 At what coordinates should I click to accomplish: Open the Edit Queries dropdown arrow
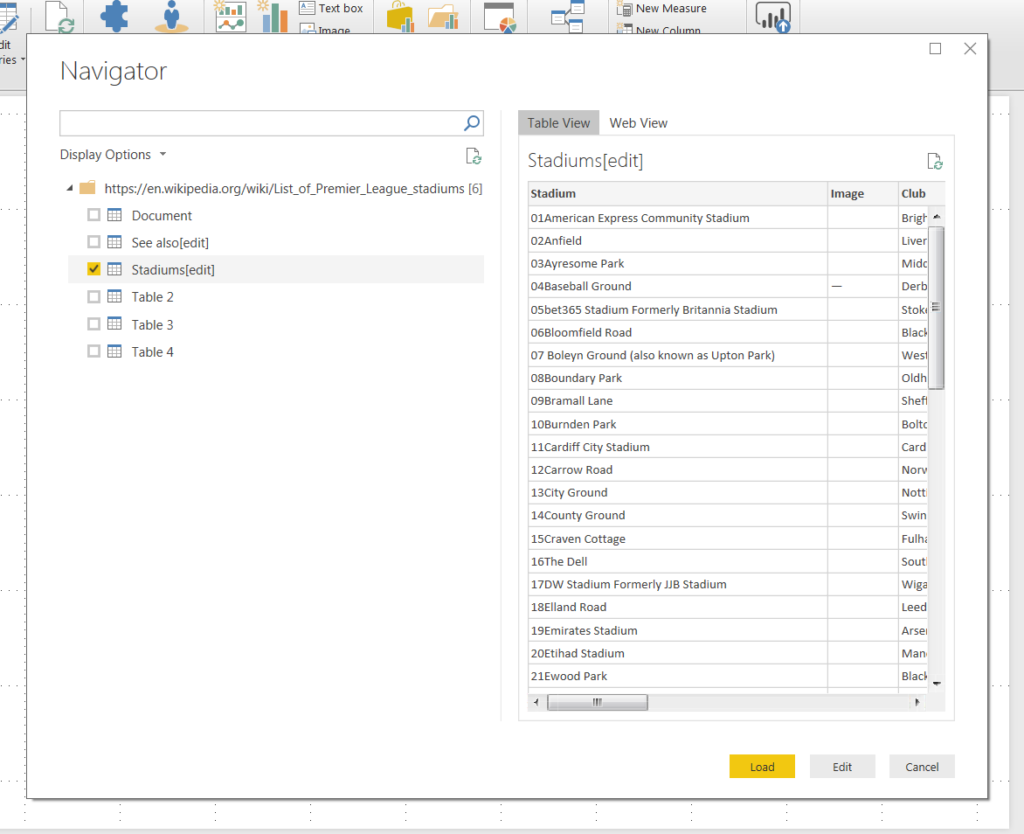click(x=23, y=59)
